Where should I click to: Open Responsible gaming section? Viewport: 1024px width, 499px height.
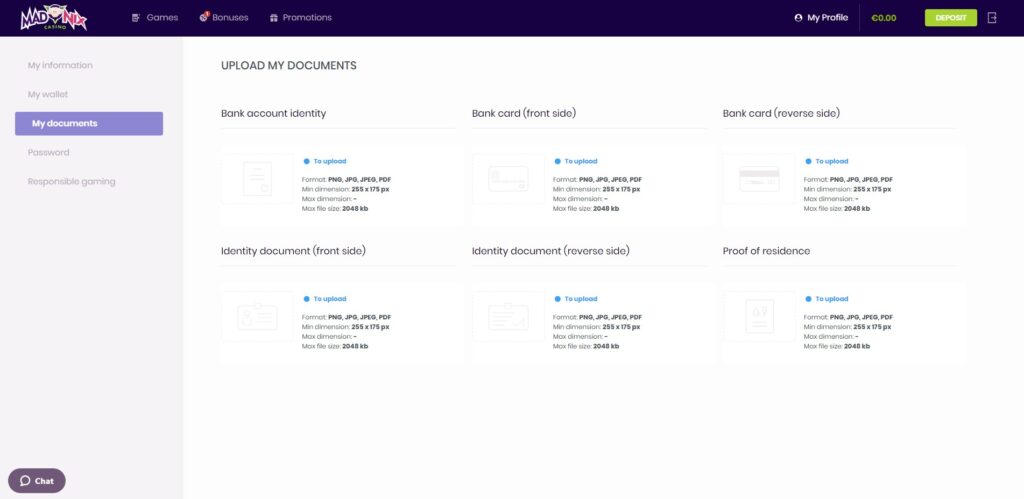71,182
